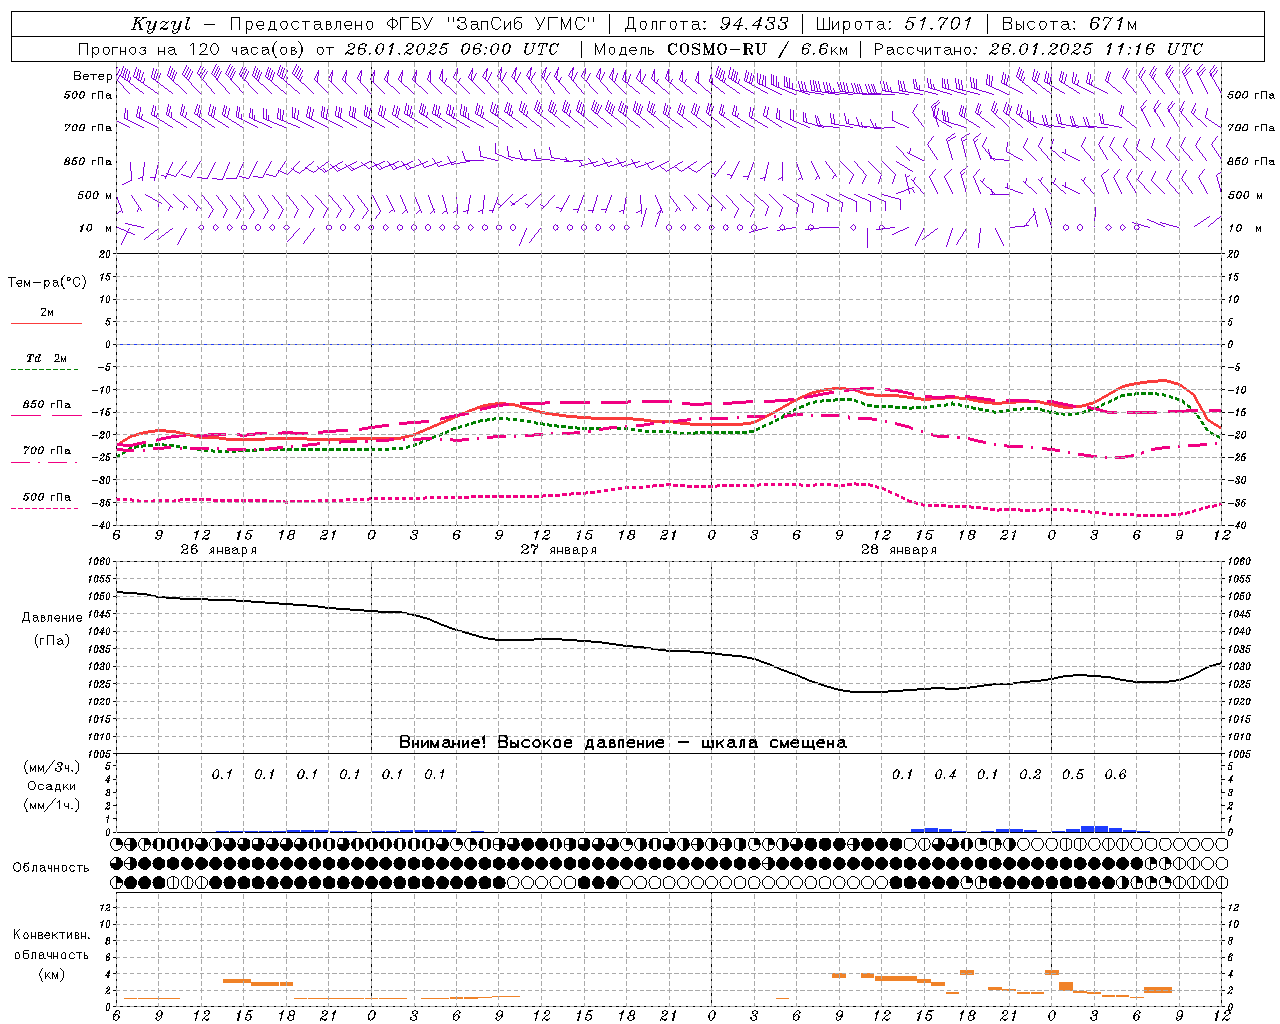Click the "(мм/3ч.)" precipitation unit label
The image size is (1280, 1024).
52,767
